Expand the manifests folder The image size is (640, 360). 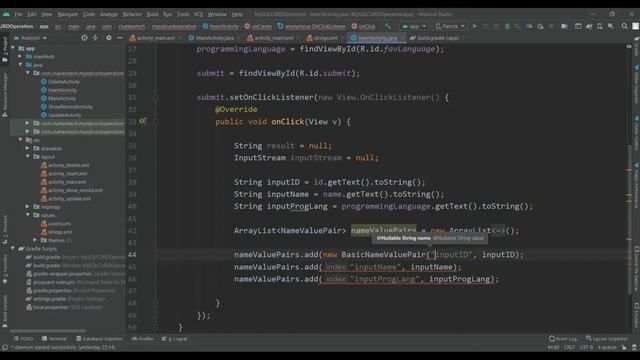point(20,56)
